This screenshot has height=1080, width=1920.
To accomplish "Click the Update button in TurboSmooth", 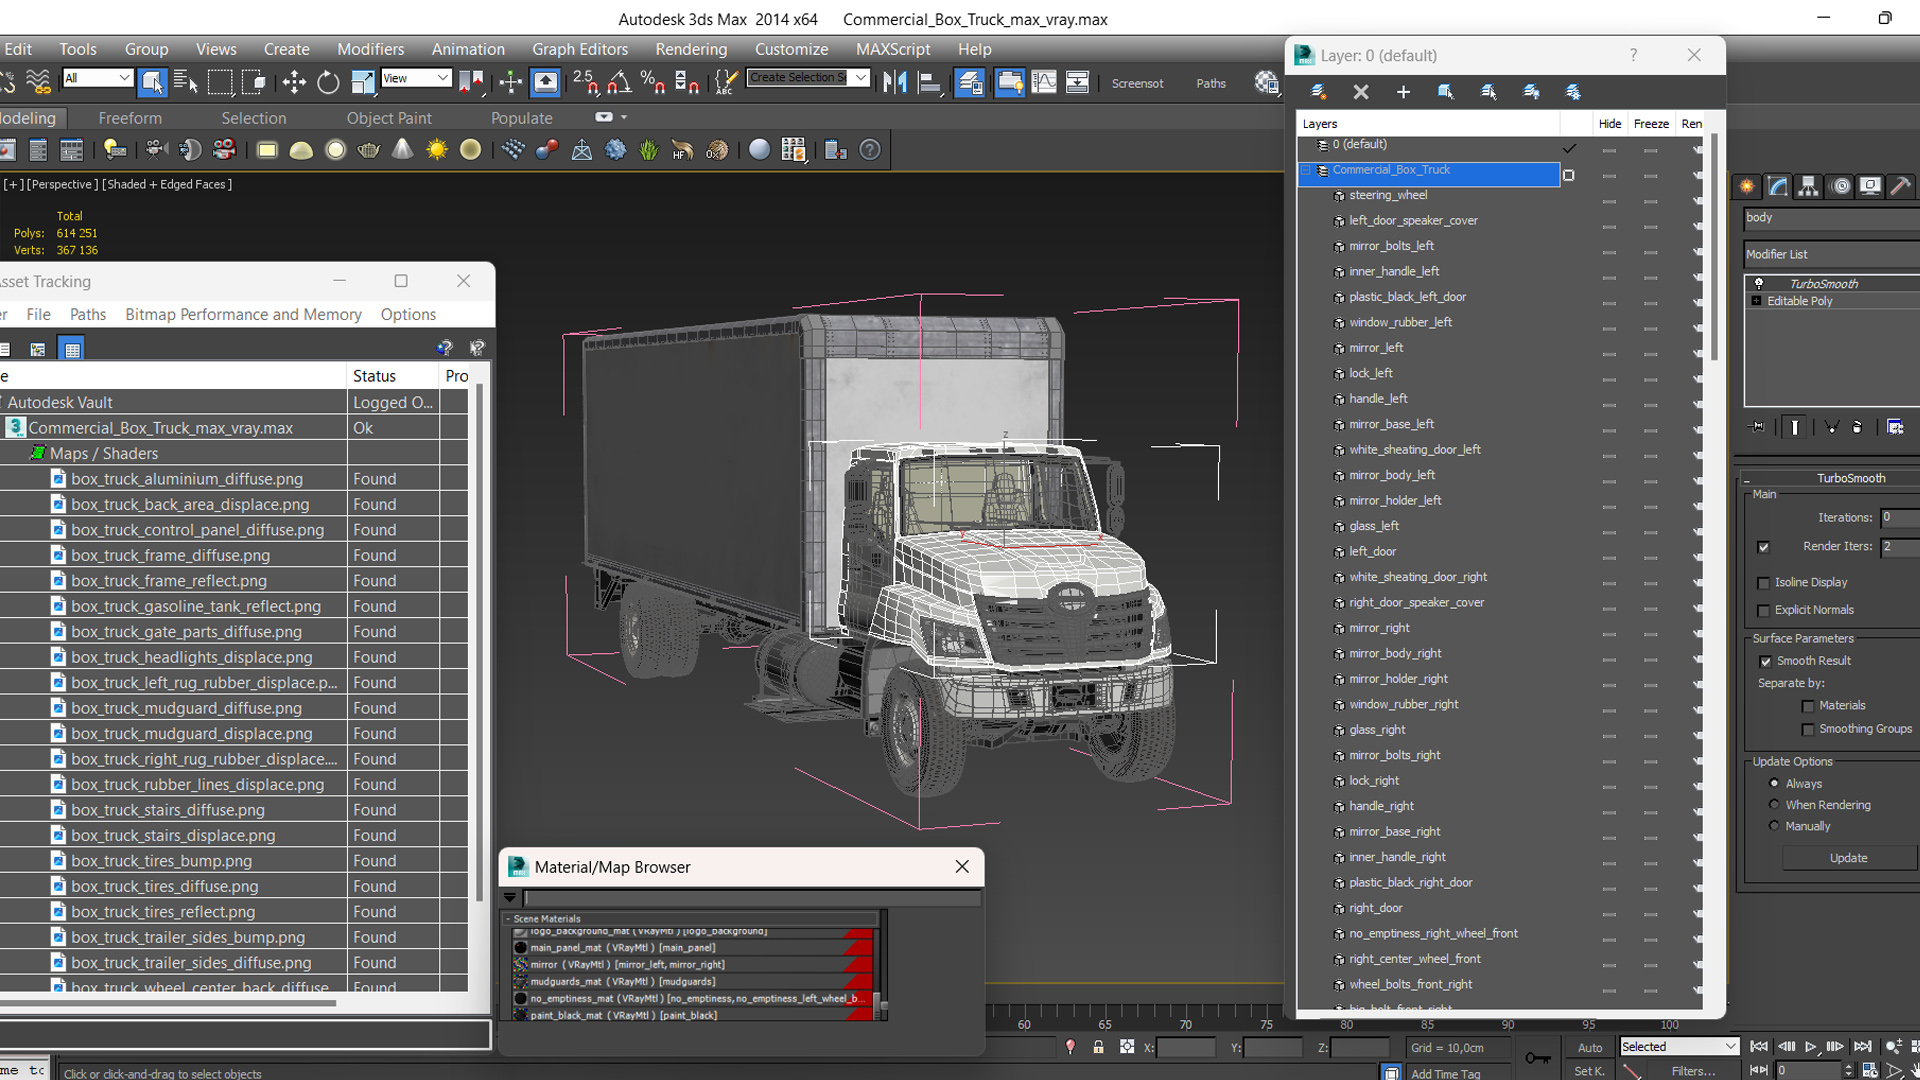I will pyautogui.click(x=1848, y=858).
